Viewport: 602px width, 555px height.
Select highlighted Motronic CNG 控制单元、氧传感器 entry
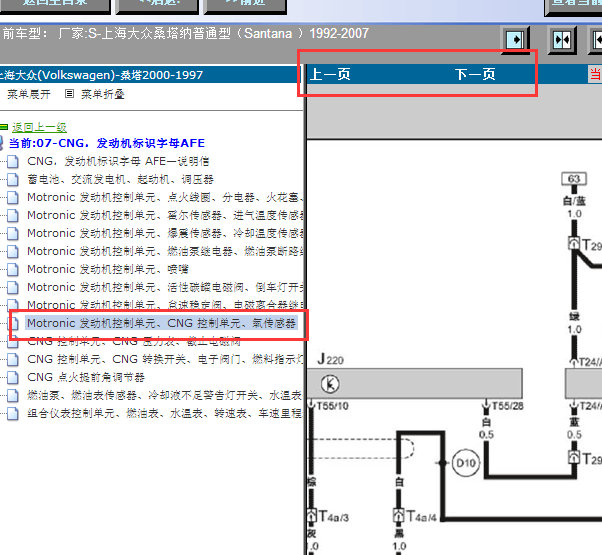[161, 323]
